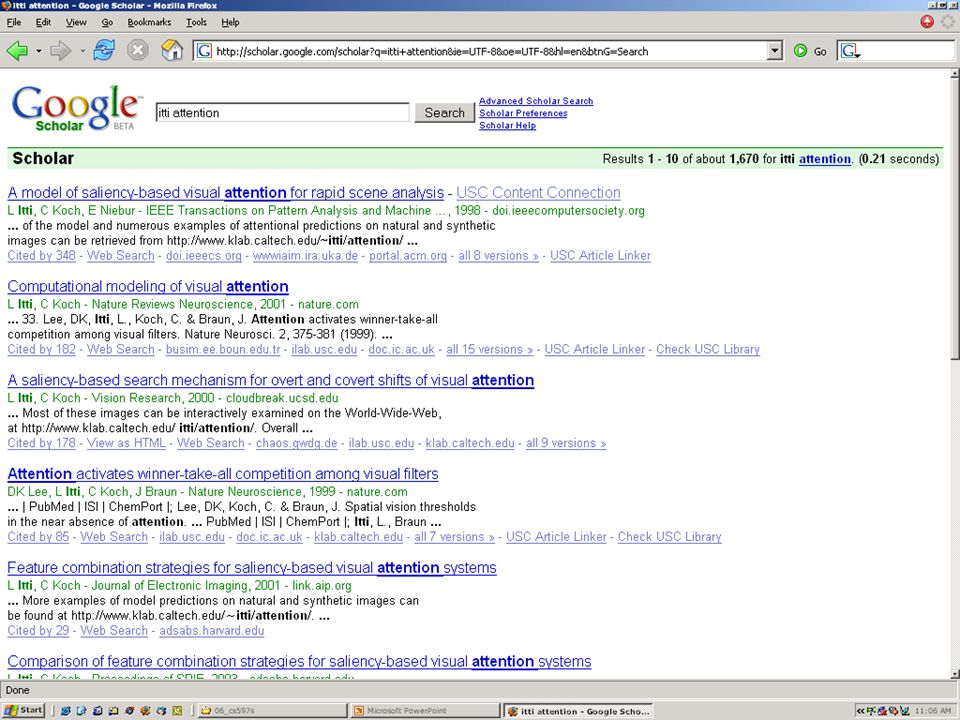Open 'A model of saliency-based visual attention' result
The width and height of the screenshot is (960, 720).
coord(226,193)
